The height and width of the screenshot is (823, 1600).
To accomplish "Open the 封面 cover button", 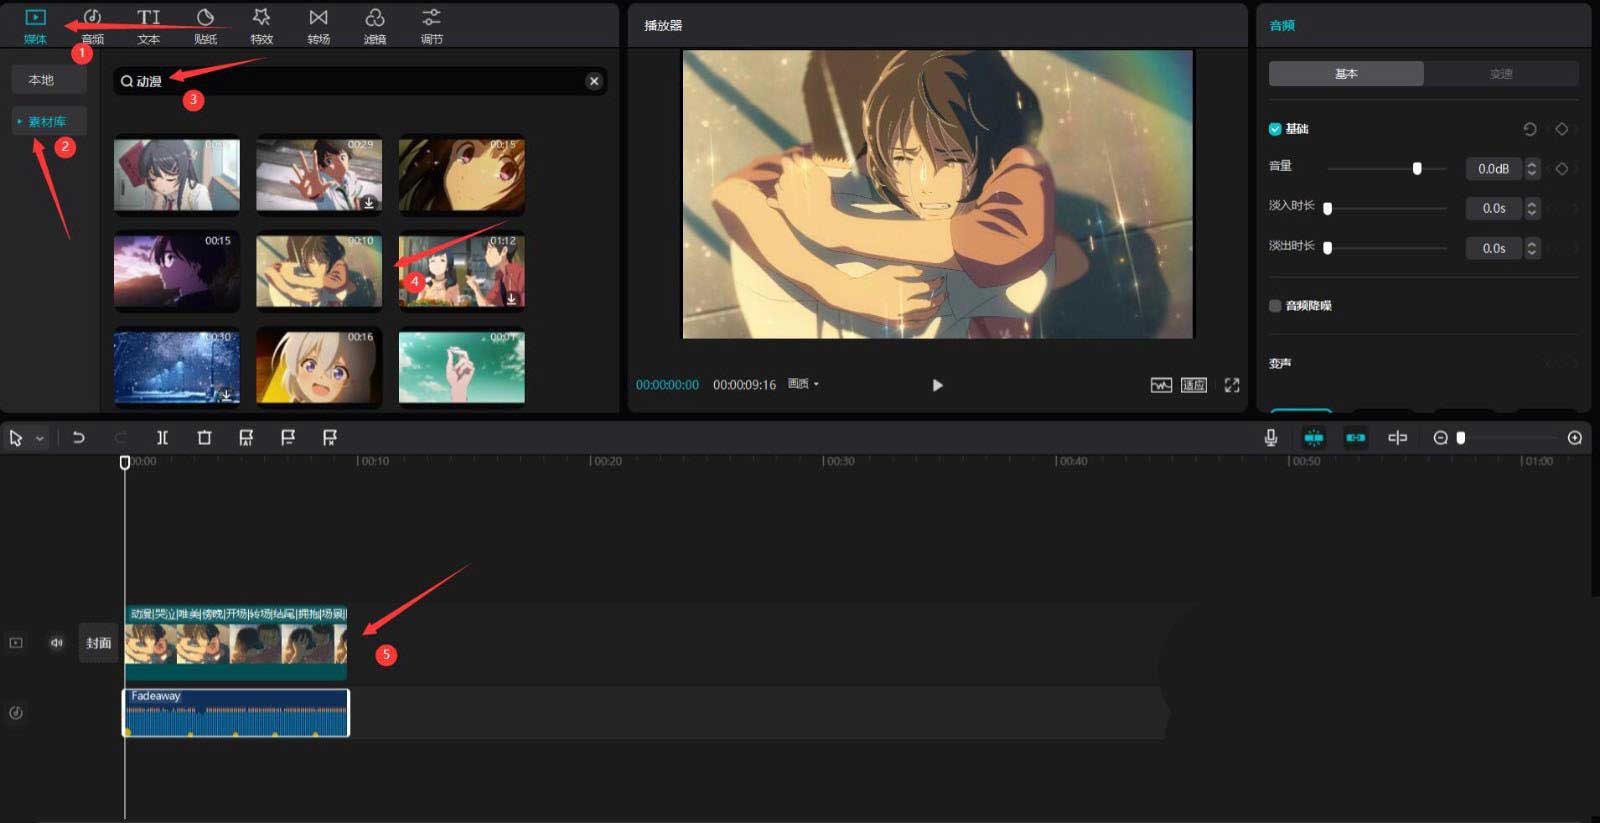I will [98, 643].
